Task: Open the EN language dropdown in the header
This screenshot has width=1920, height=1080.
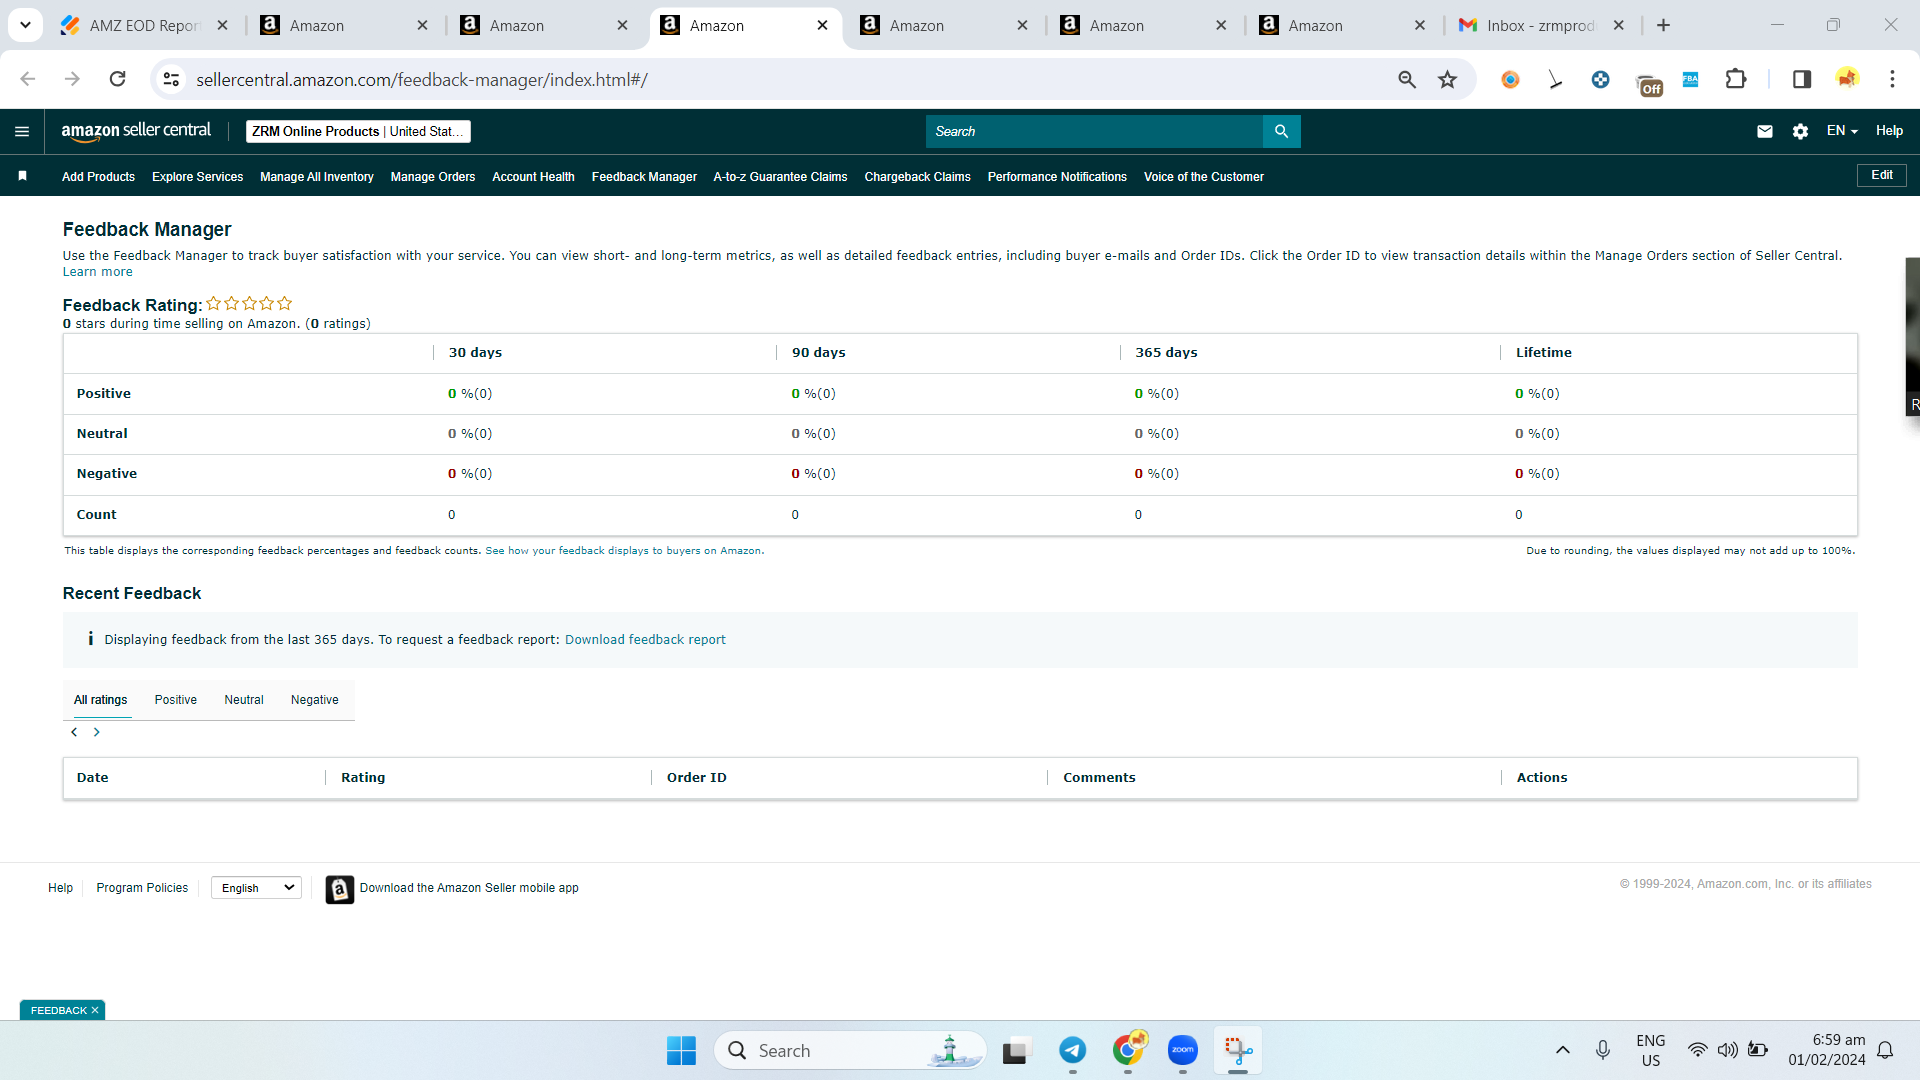Action: pyautogui.click(x=1842, y=131)
